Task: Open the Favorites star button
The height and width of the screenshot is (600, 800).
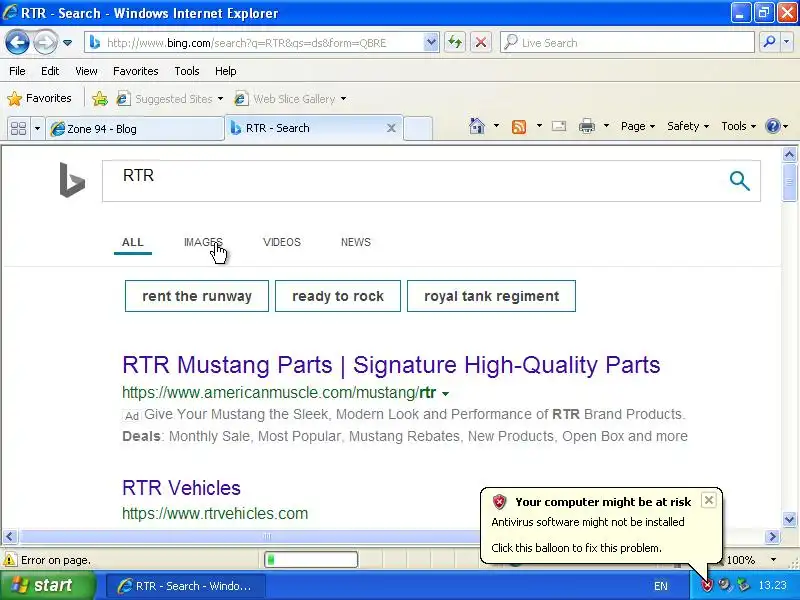Action: click(40, 98)
